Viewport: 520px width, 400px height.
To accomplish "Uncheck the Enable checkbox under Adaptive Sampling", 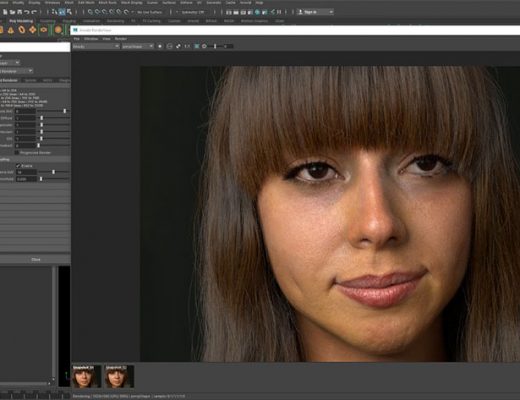I will (x=18, y=165).
